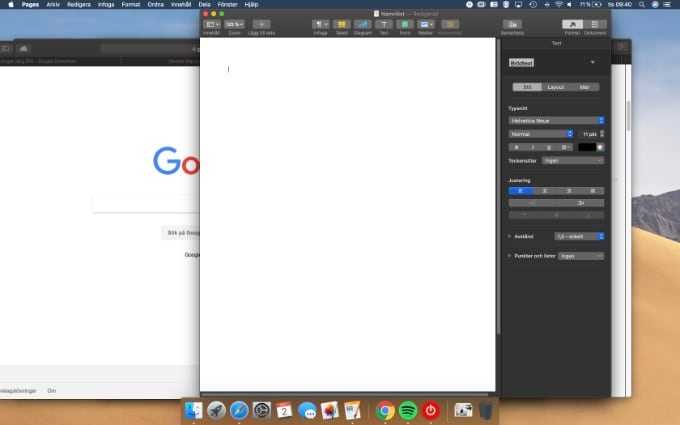680x425 pixels.
Task: Open the Zoom percentage dropdown
Action: click(234, 24)
